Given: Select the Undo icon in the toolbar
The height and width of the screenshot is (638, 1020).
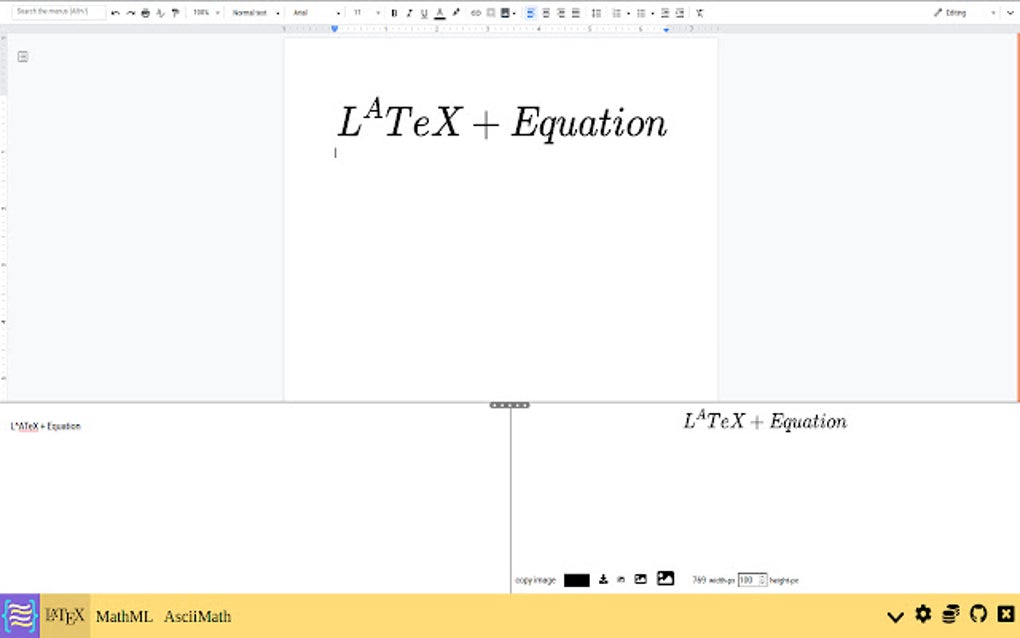Looking at the screenshot, I should 114,13.
